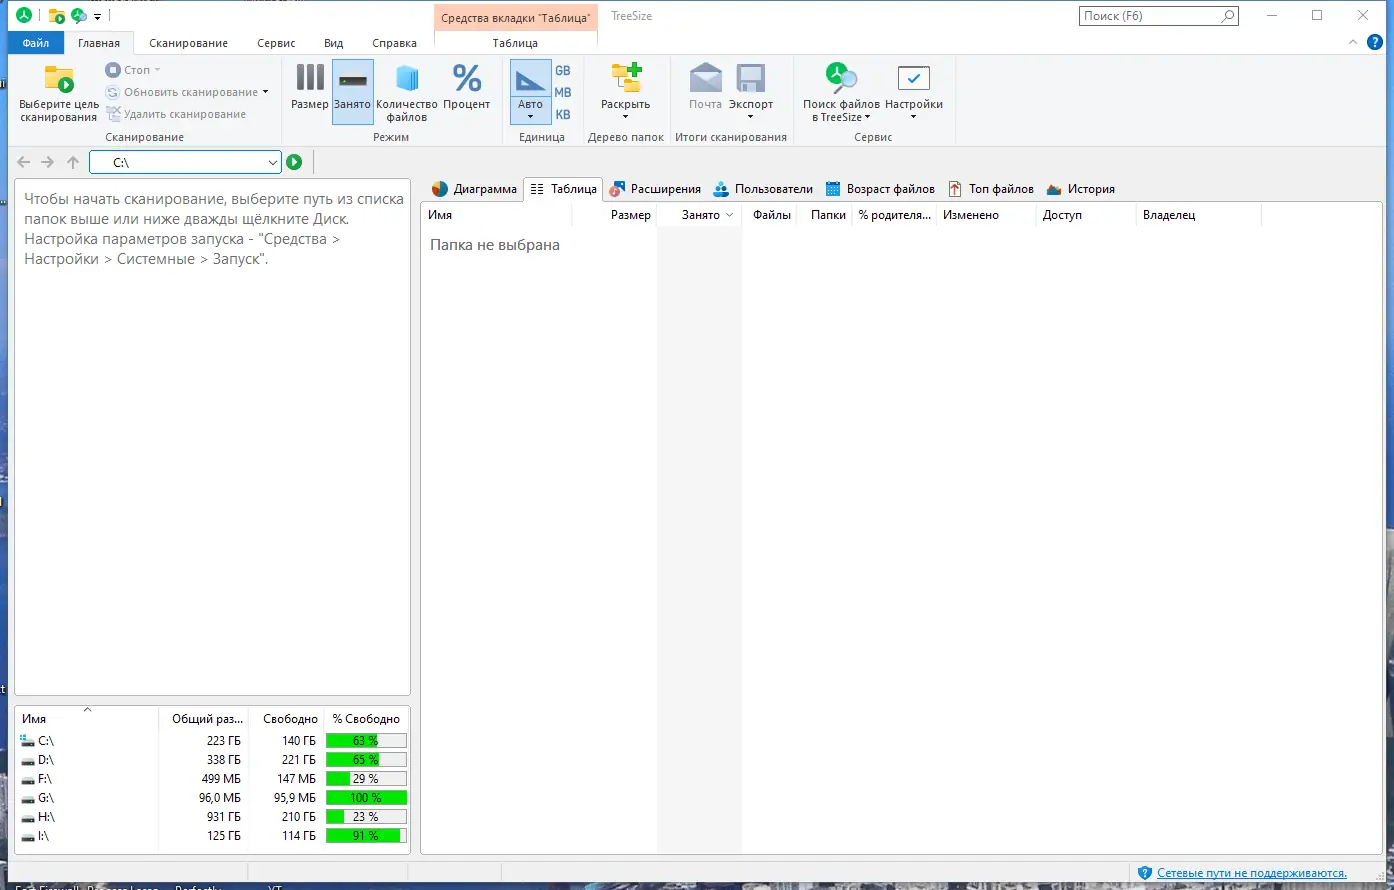
Task: Set size unit to GB
Action: coord(563,70)
